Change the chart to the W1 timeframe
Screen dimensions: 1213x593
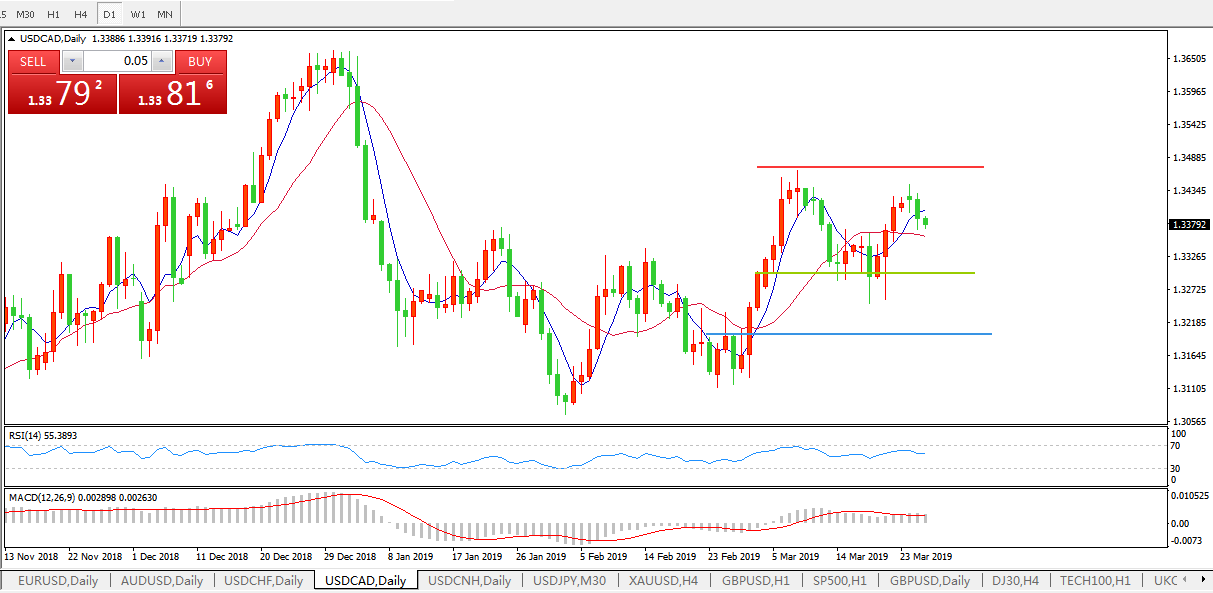[x=138, y=15]
